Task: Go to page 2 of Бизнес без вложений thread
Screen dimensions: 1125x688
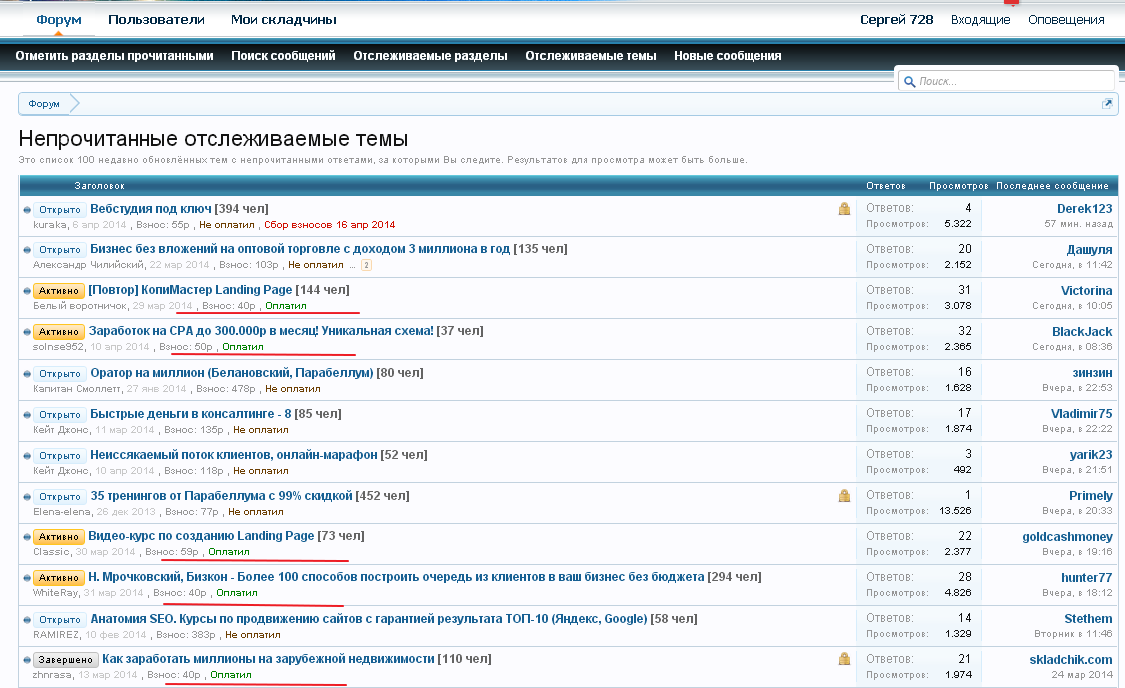Action: click(x=366, y=265)
